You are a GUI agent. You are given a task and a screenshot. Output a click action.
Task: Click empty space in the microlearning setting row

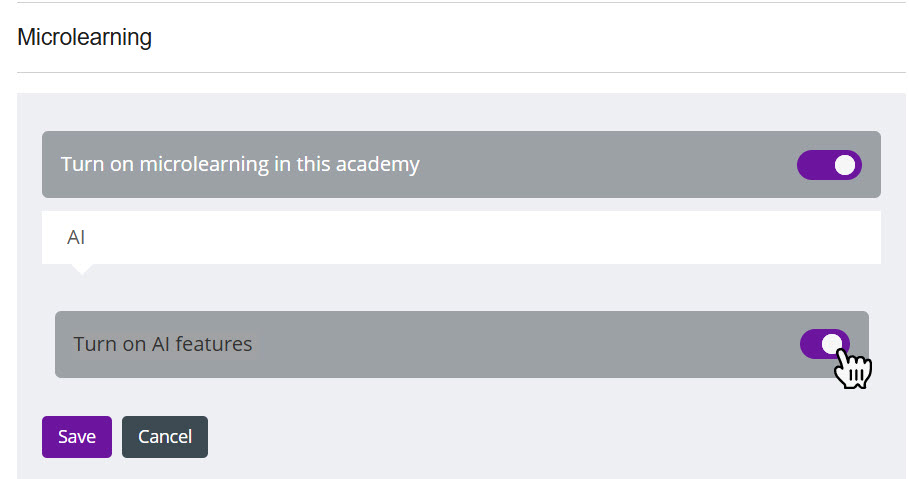600,165
